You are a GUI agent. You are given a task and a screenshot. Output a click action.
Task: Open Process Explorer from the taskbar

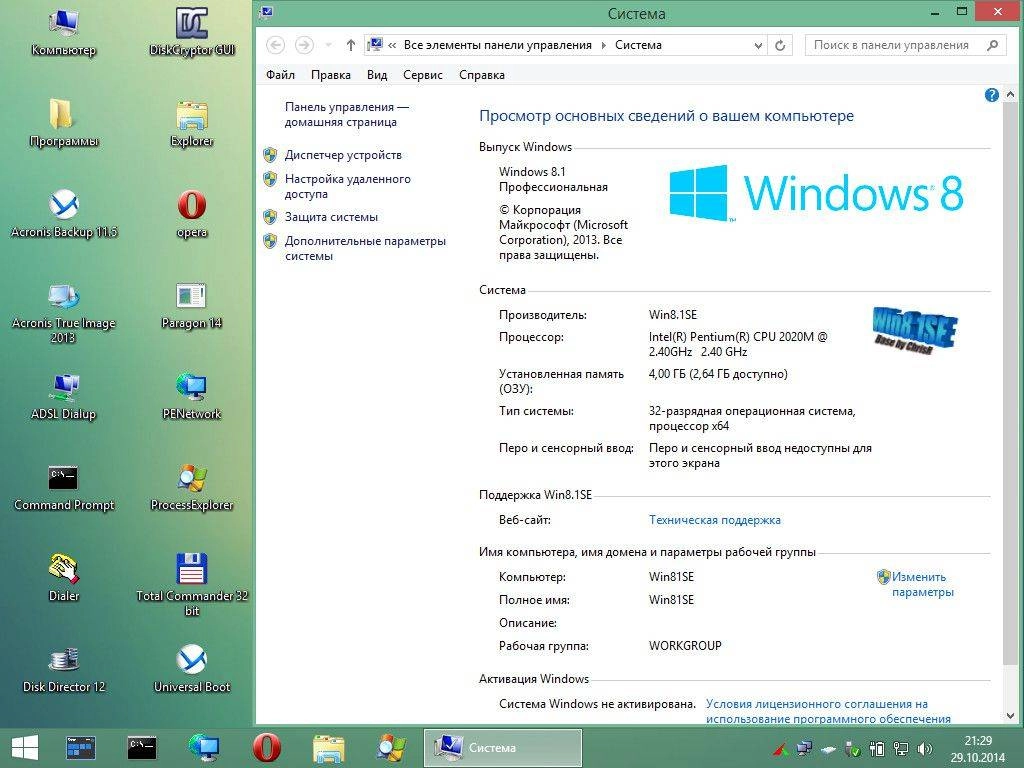coord(391,748)
